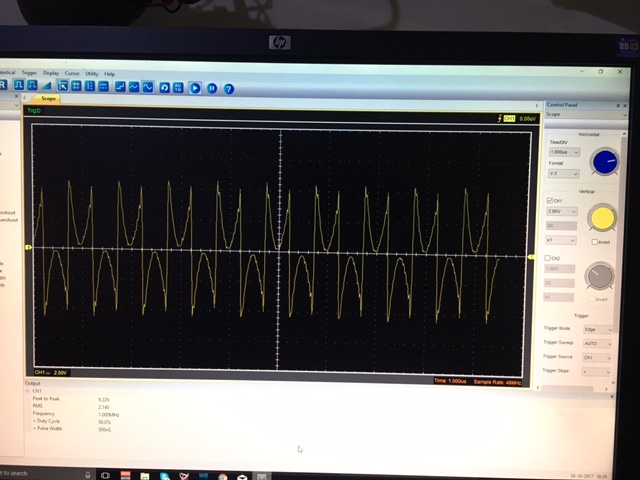Viewport: 640px width, 480px height.
Task: Open Task View on the taskbar
Action: (x=105, y=475)
